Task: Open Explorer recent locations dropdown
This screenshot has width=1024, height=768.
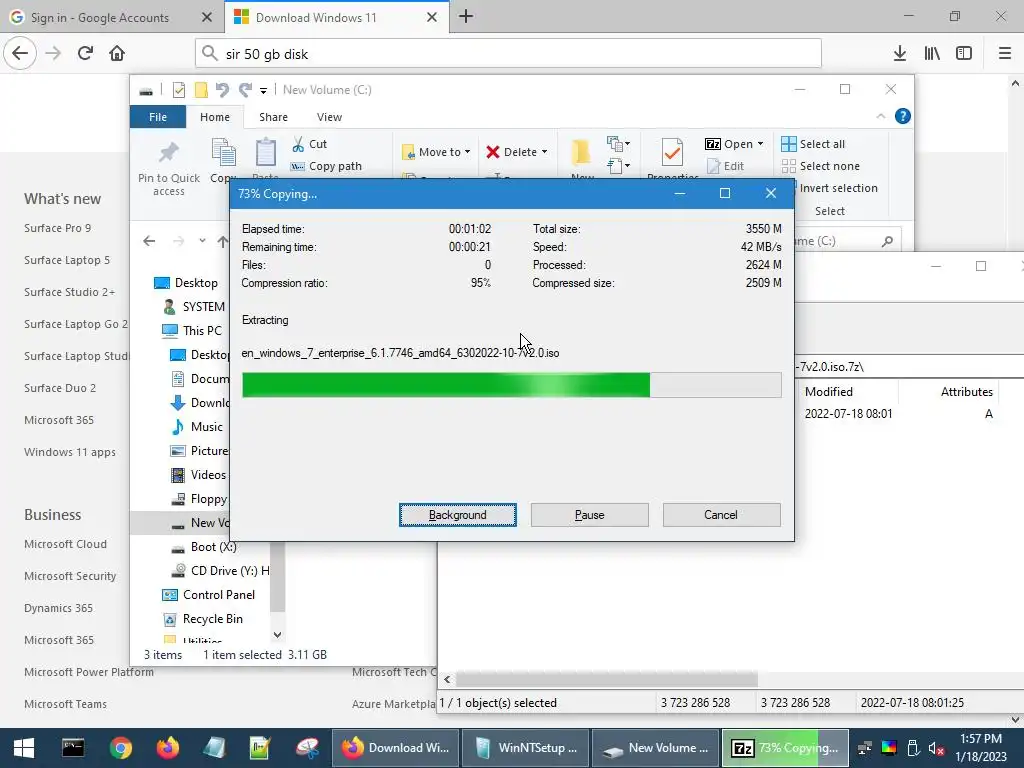Action: [x=202, y=241]
